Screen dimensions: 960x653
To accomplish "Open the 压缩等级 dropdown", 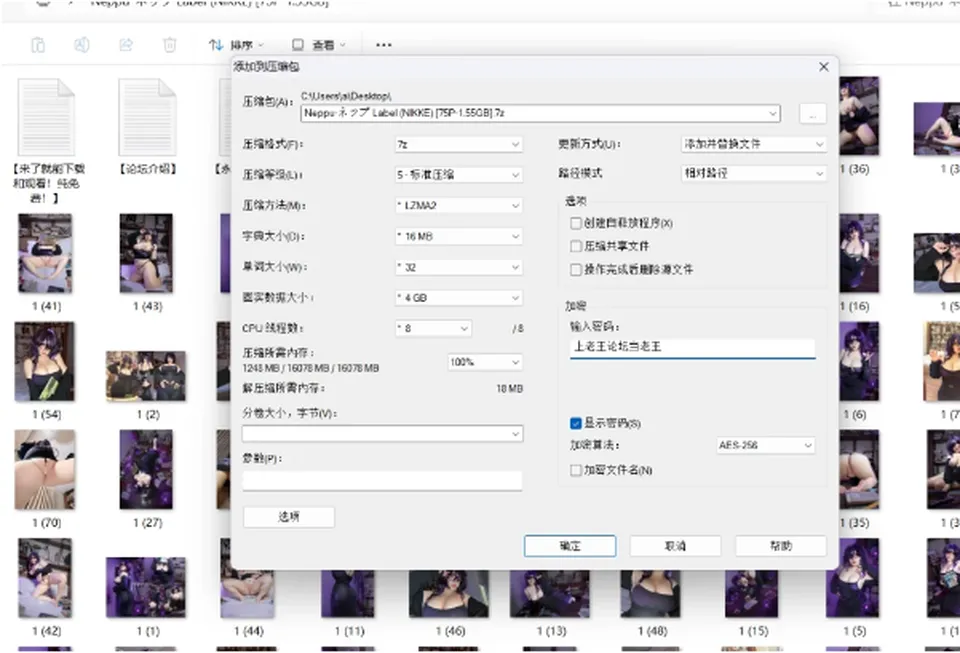I will (459, 175).
